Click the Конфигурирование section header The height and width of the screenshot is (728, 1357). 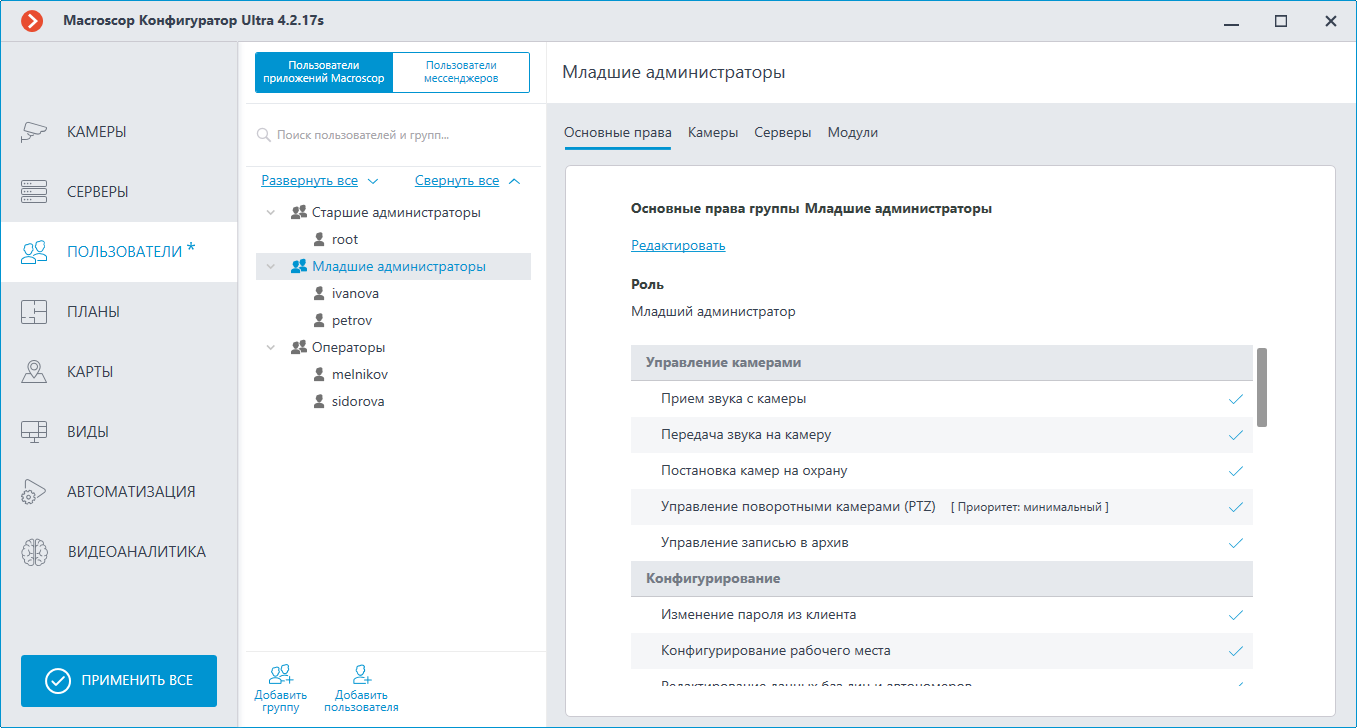pyautogui.click(x=941, y=579)
